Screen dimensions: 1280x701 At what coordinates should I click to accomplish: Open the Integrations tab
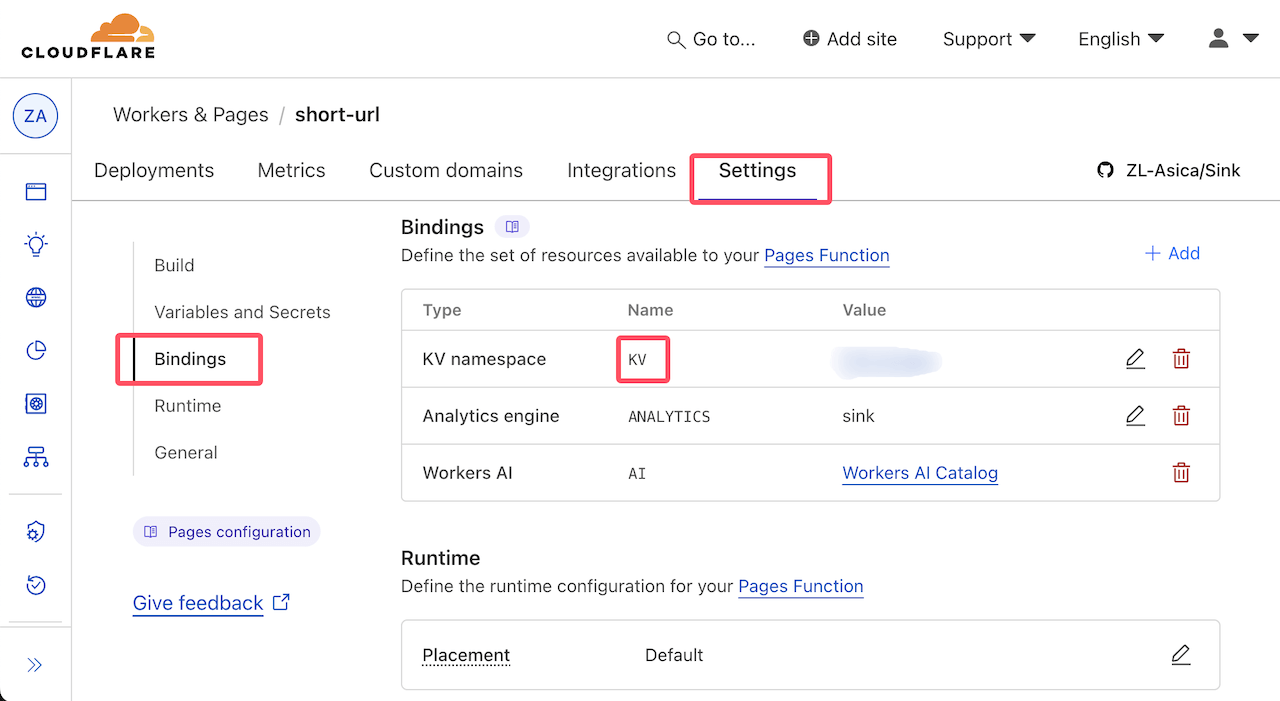[x=621, y=170]
